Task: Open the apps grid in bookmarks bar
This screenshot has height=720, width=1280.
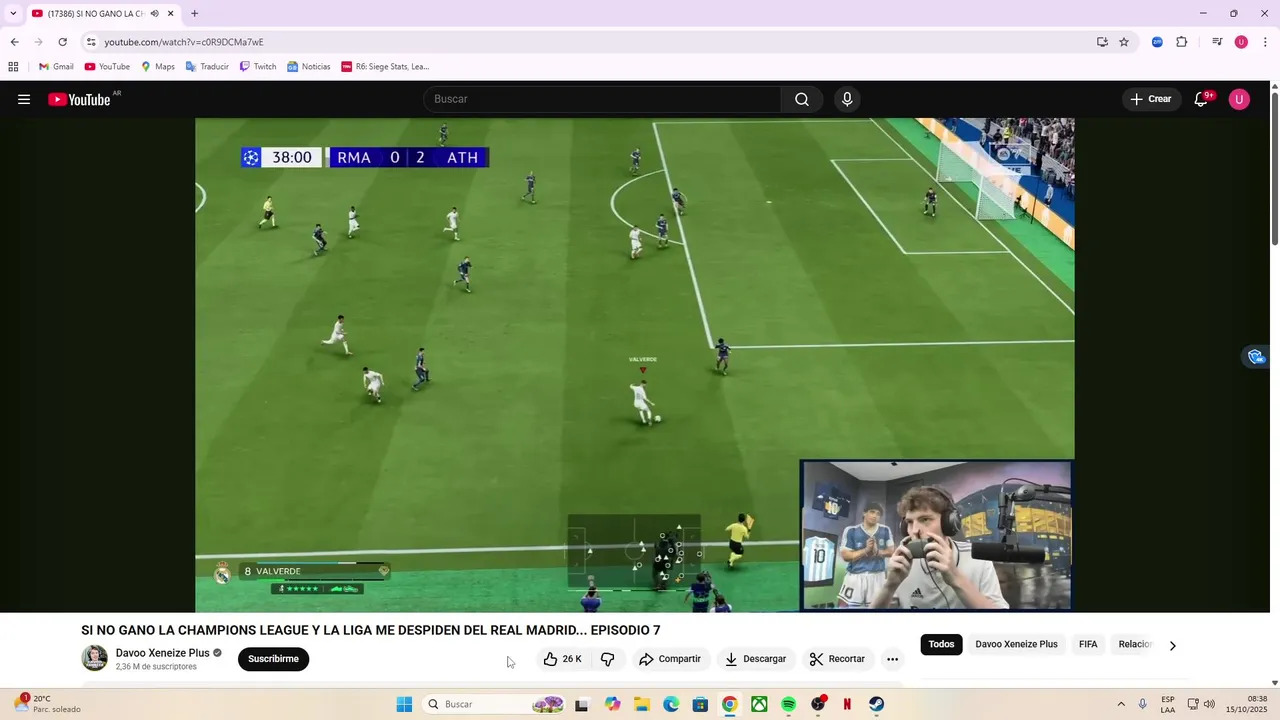Action: pos(13,67)
